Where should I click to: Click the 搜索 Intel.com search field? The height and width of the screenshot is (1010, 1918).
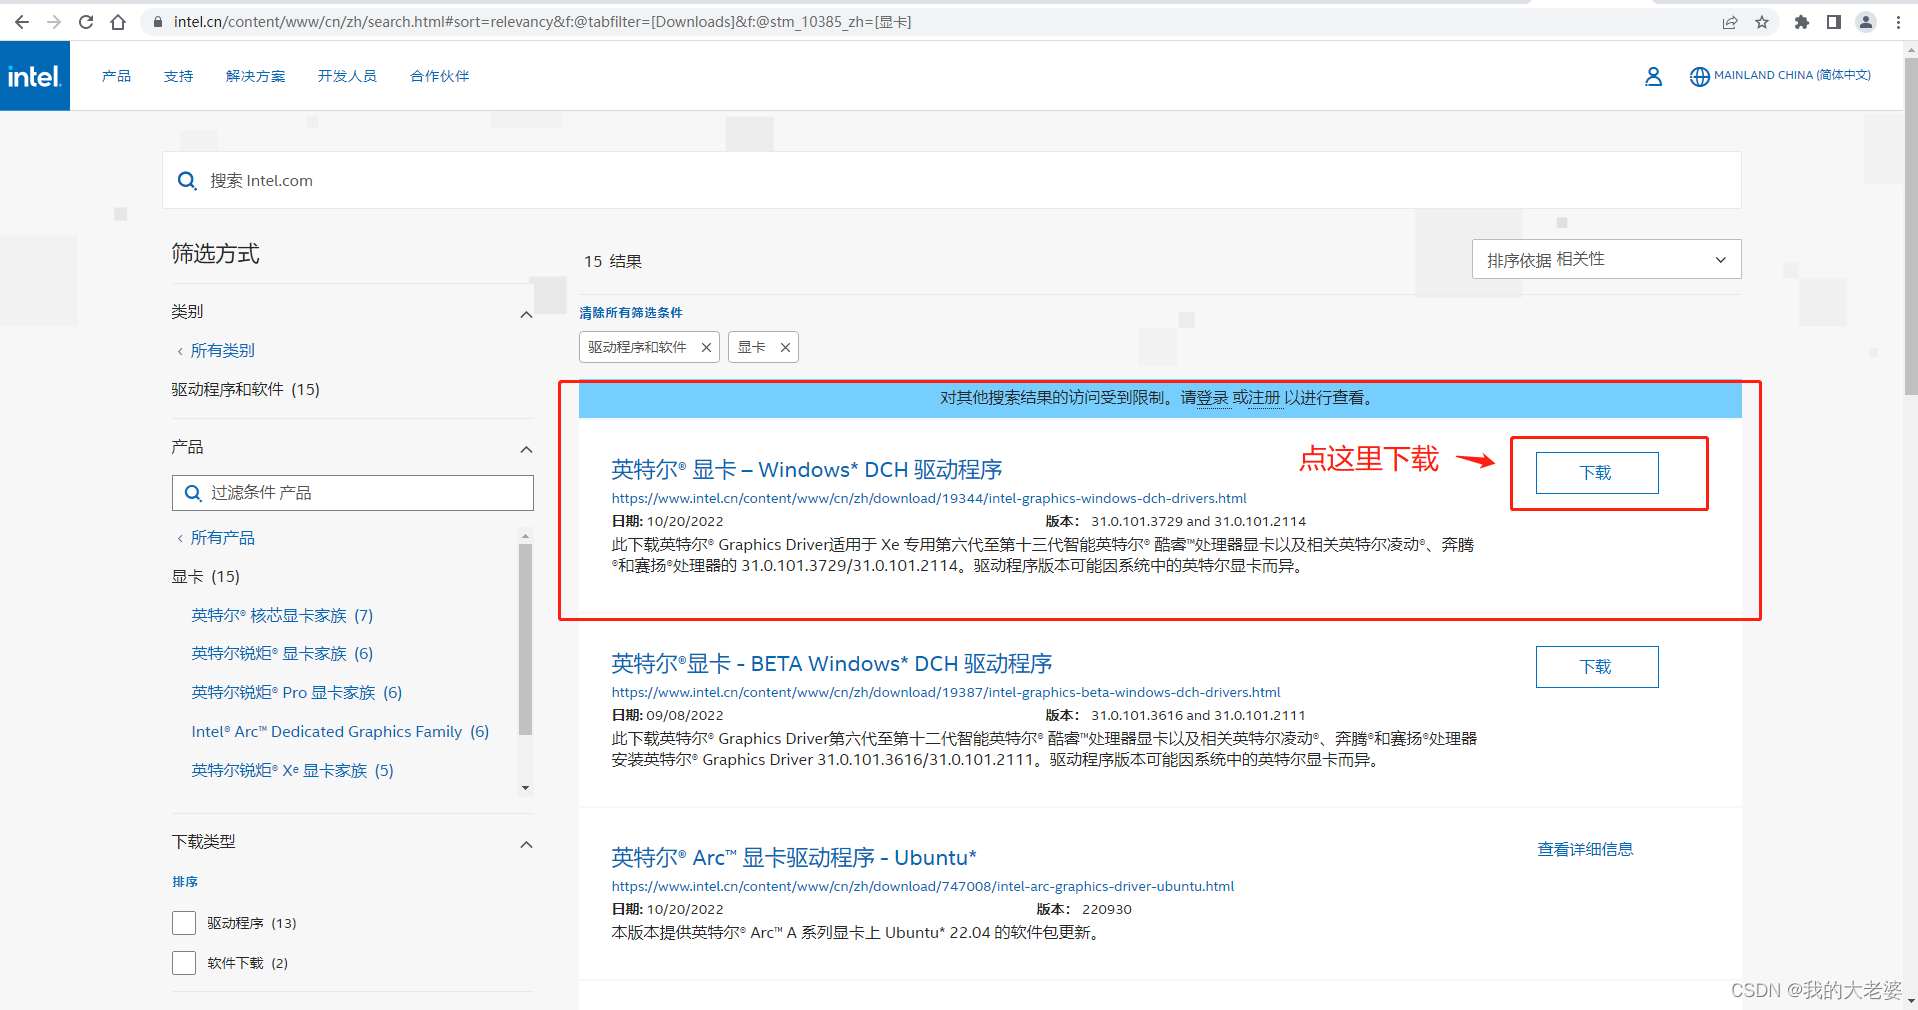951,181
